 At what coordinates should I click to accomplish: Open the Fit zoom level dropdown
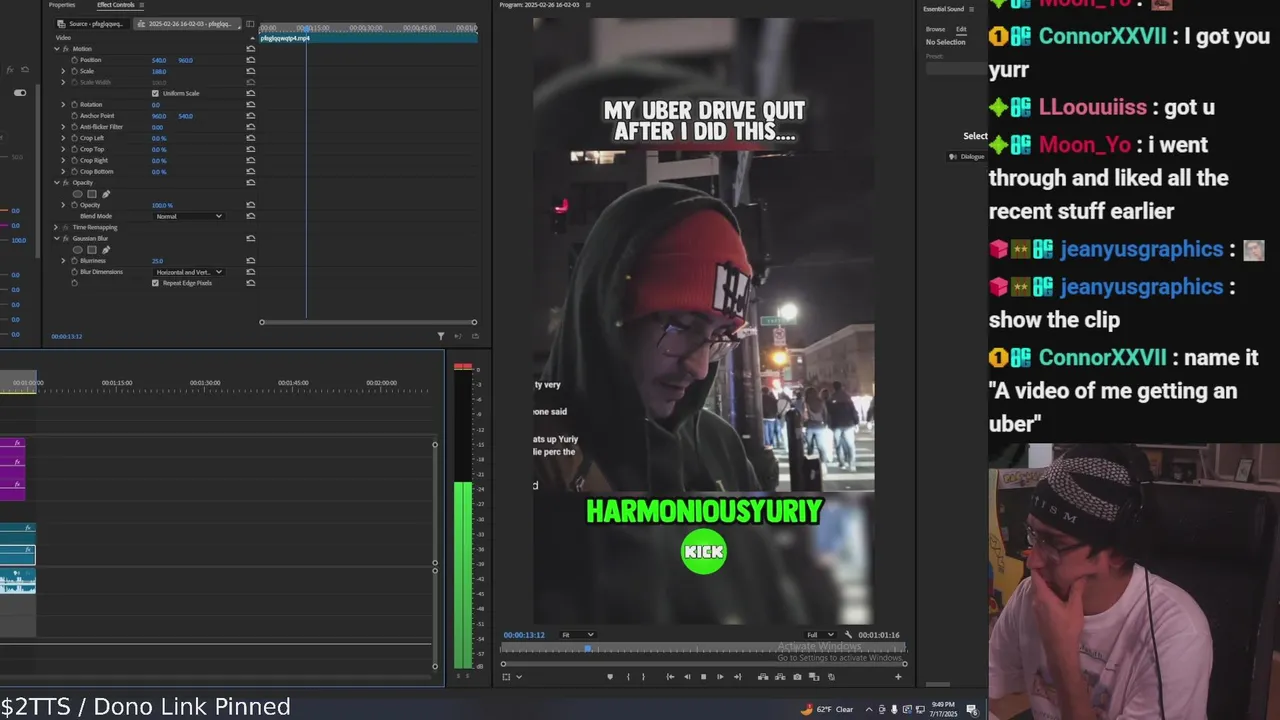[577, 635]
